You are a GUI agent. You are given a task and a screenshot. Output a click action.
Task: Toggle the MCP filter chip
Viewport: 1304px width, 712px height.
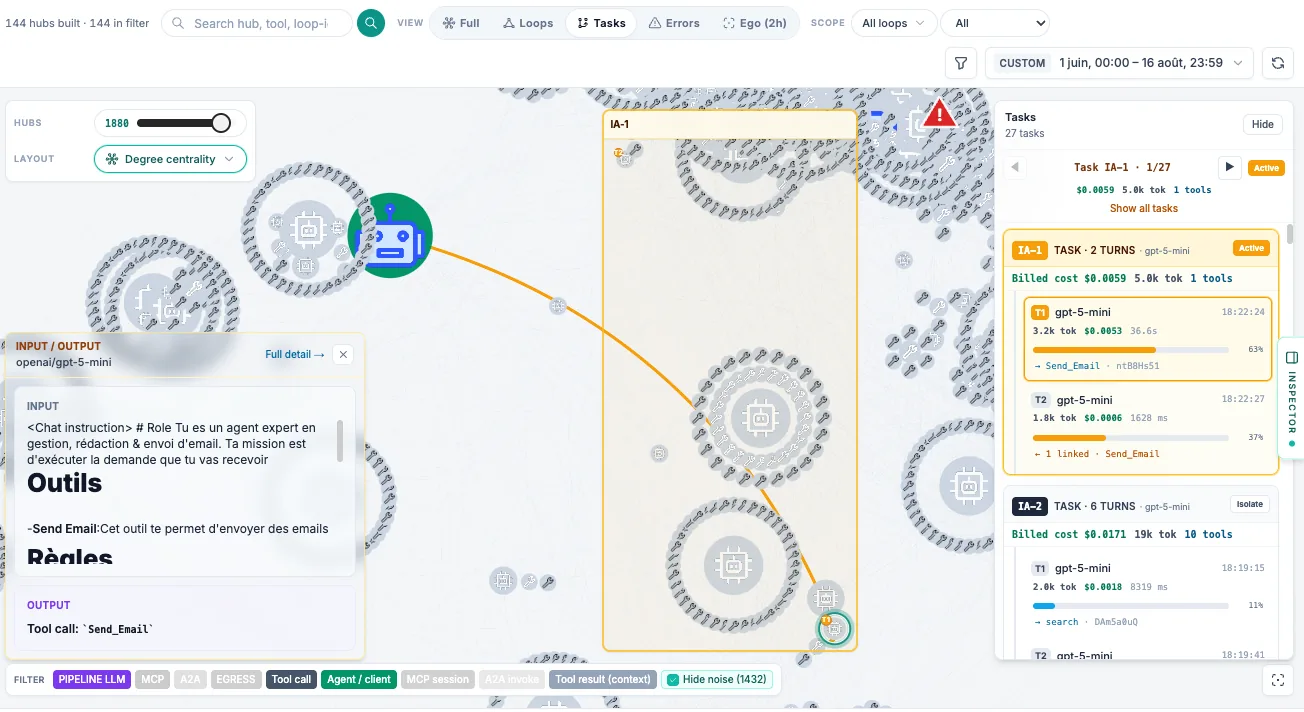click(153, 680)
